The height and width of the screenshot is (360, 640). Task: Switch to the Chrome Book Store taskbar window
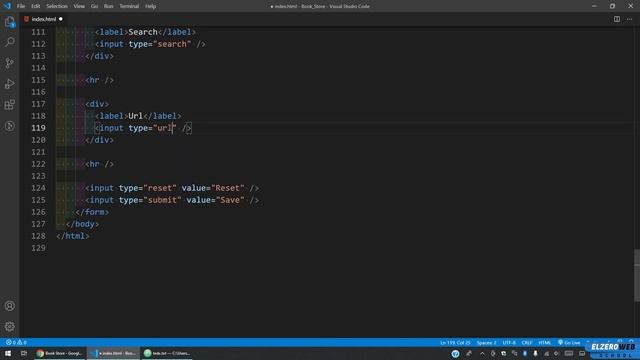(x=60, y=353)
